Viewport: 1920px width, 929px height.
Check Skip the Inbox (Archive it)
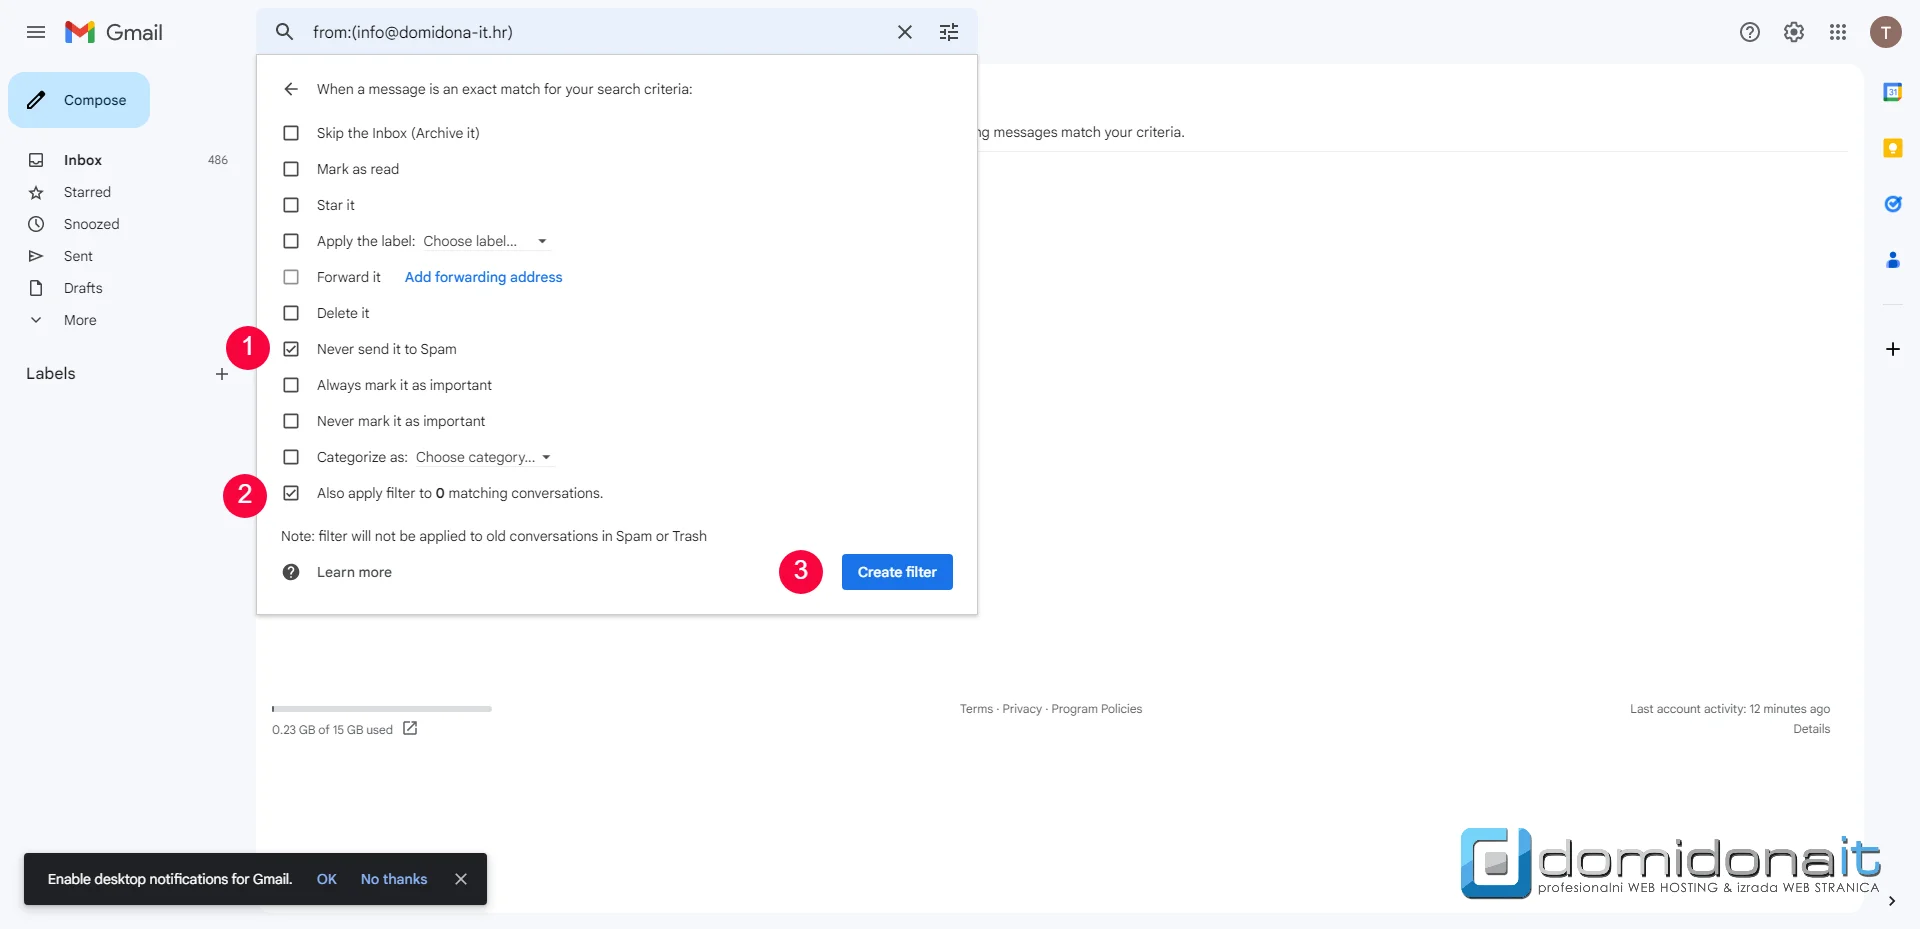pos(291,133)
